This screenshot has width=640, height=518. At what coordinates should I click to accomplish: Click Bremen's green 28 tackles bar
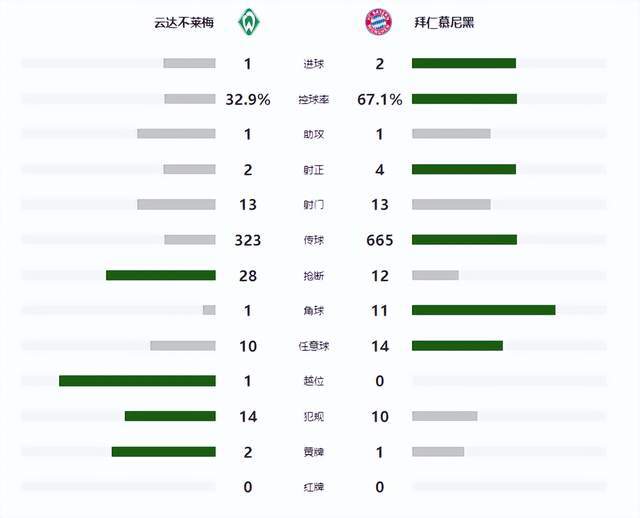coord(161,275)
